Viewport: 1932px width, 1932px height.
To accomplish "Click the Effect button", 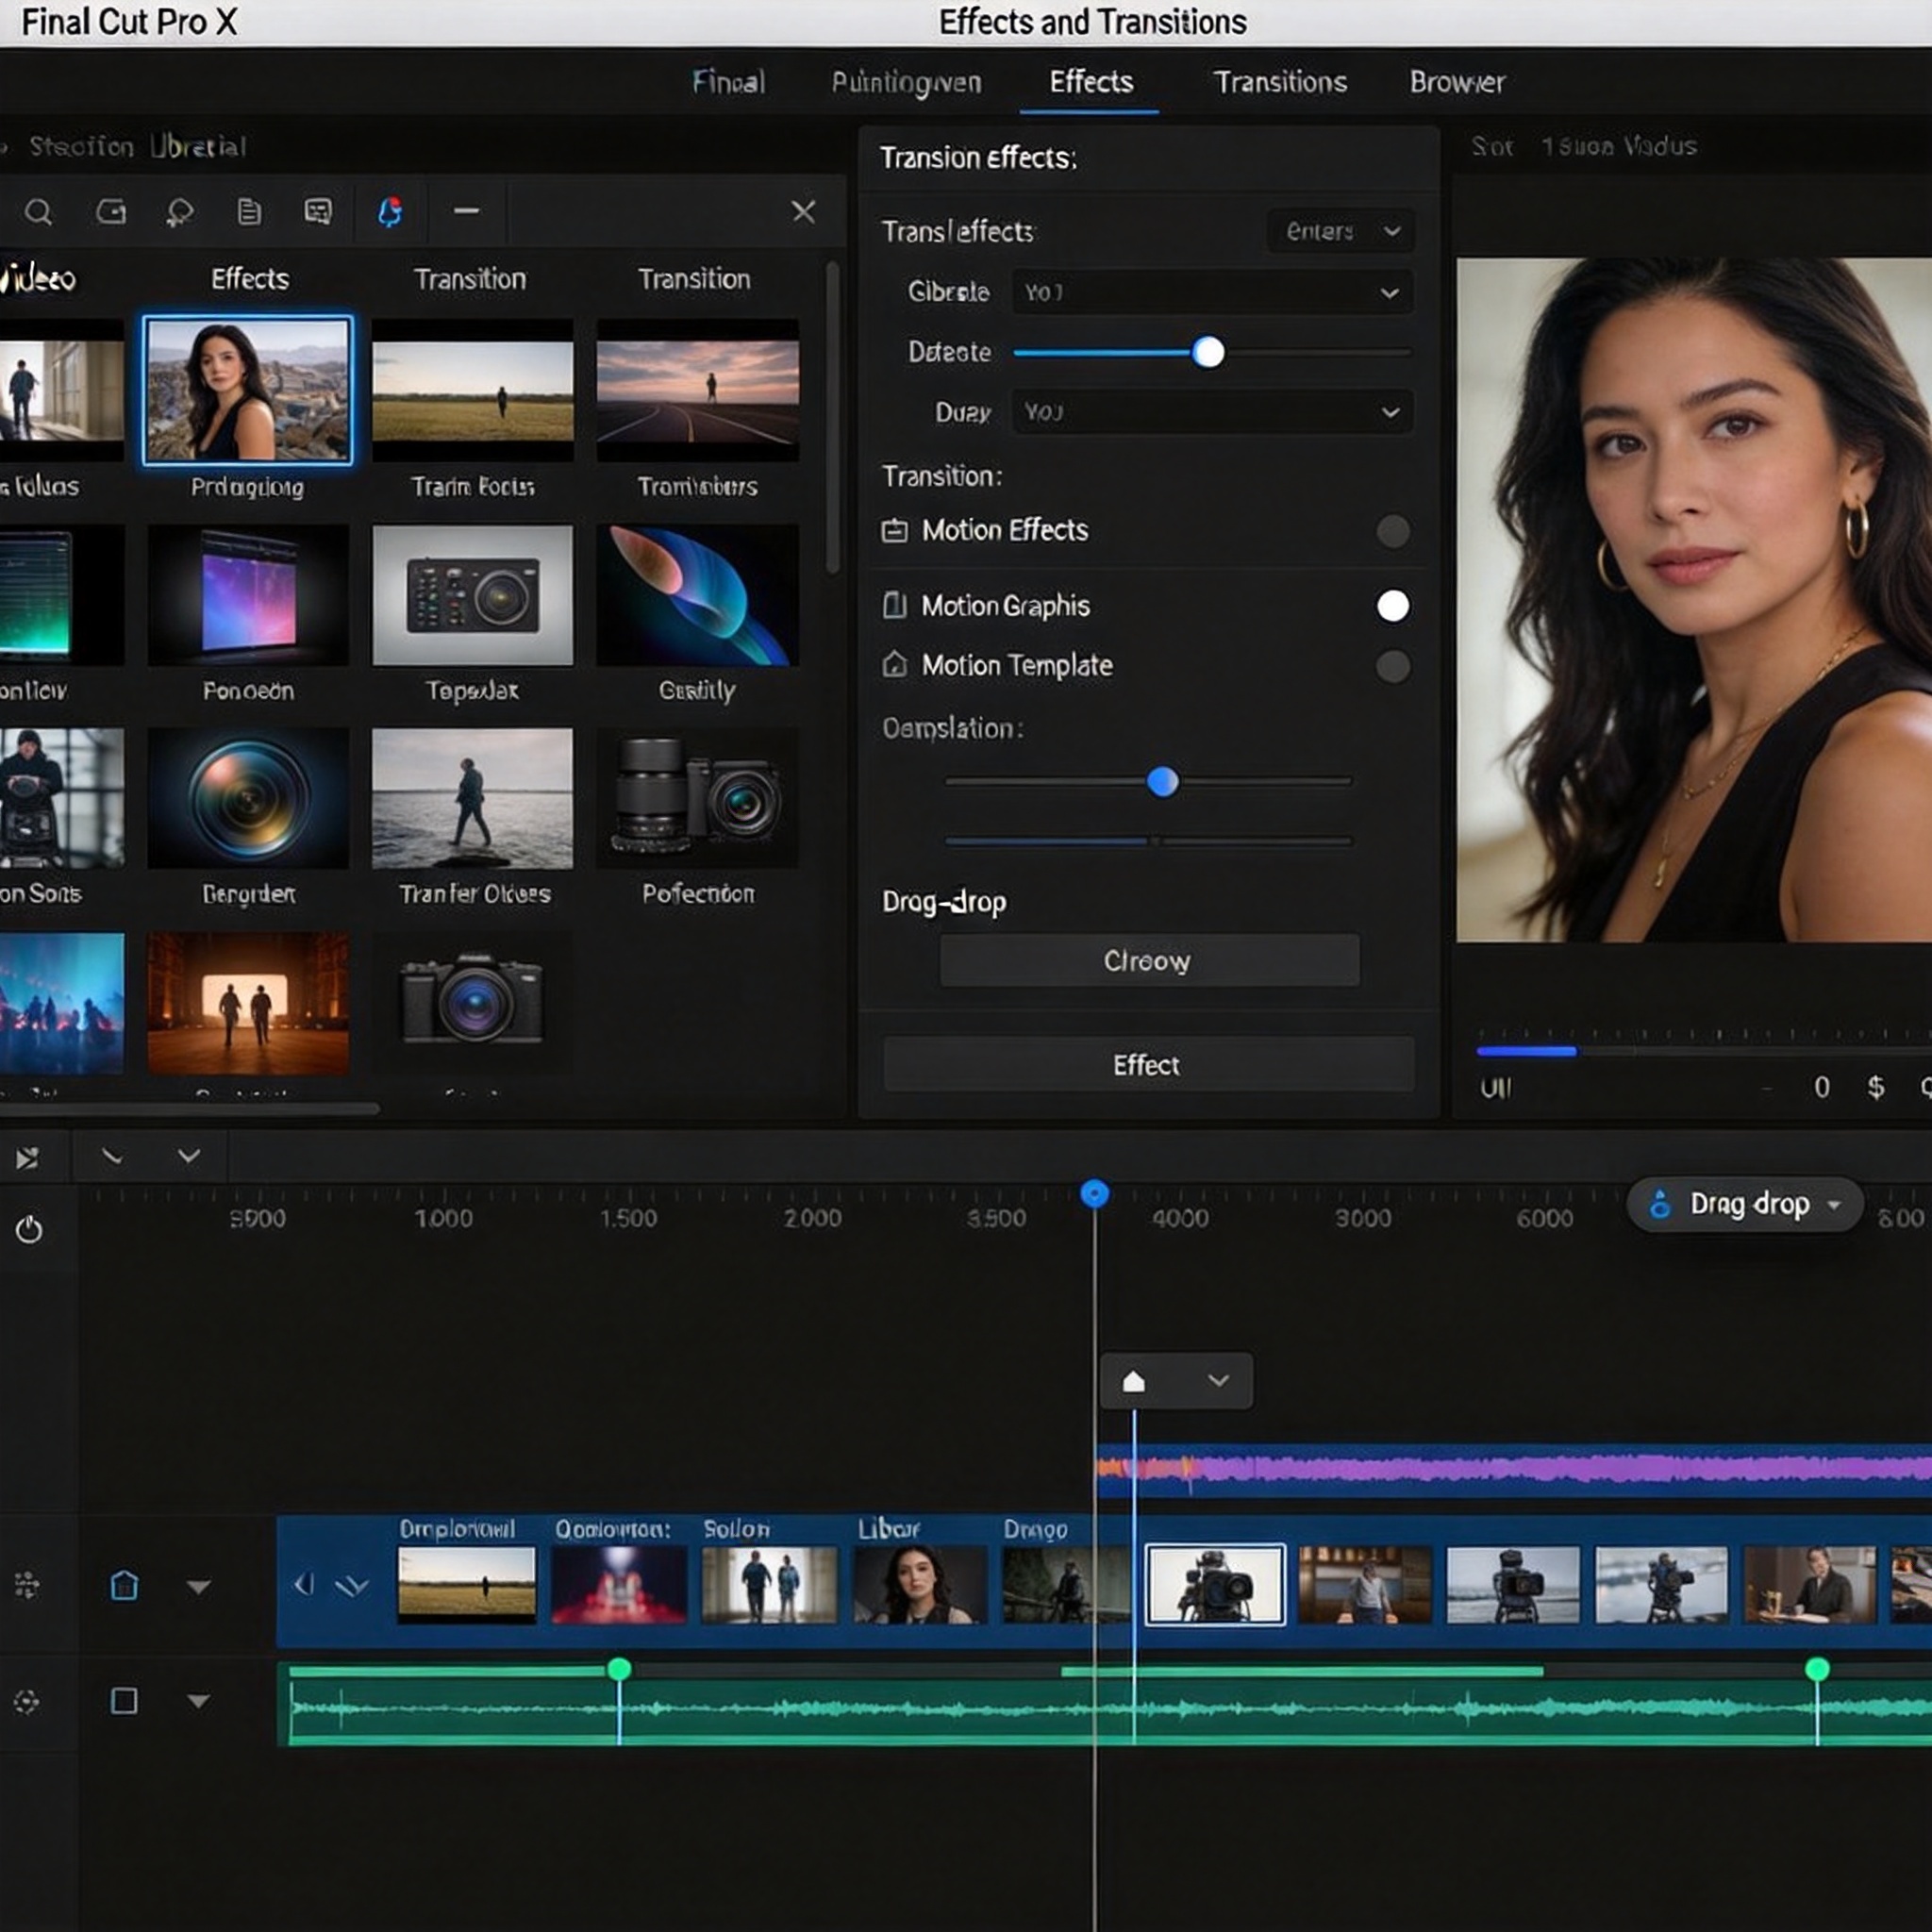I will click(1148, 1065).
